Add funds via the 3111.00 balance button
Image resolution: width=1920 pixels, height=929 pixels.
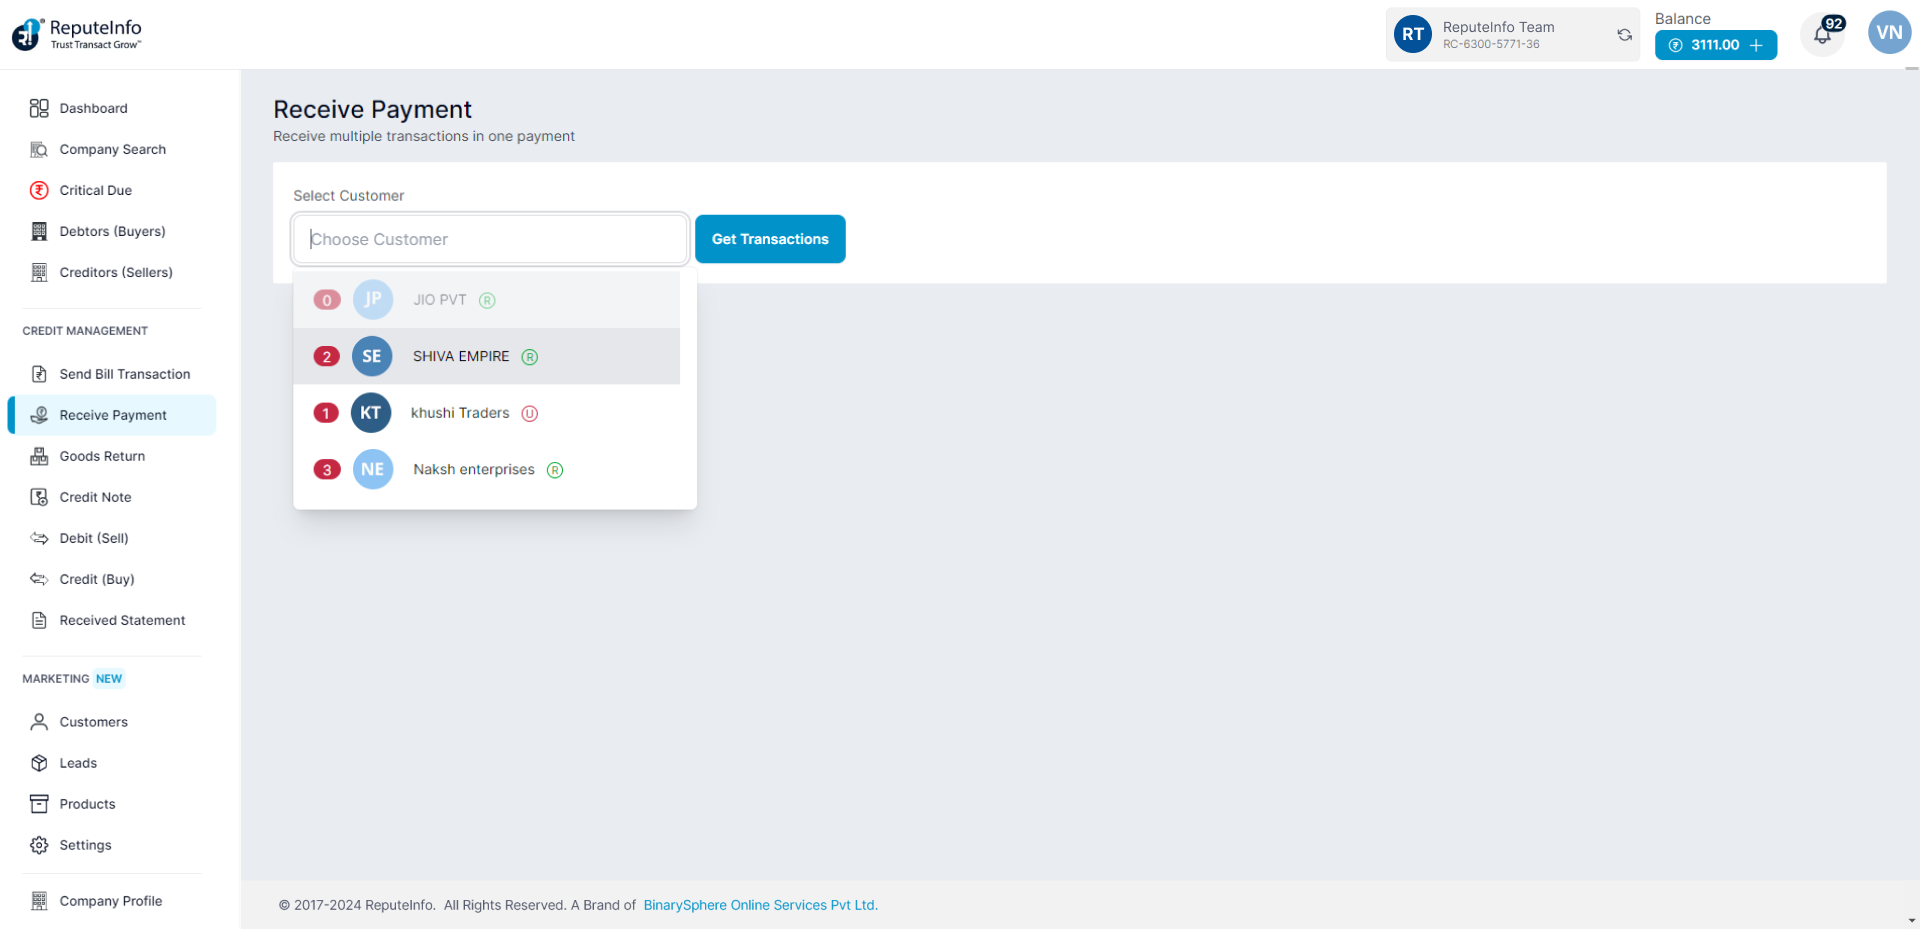point(1715,45)
